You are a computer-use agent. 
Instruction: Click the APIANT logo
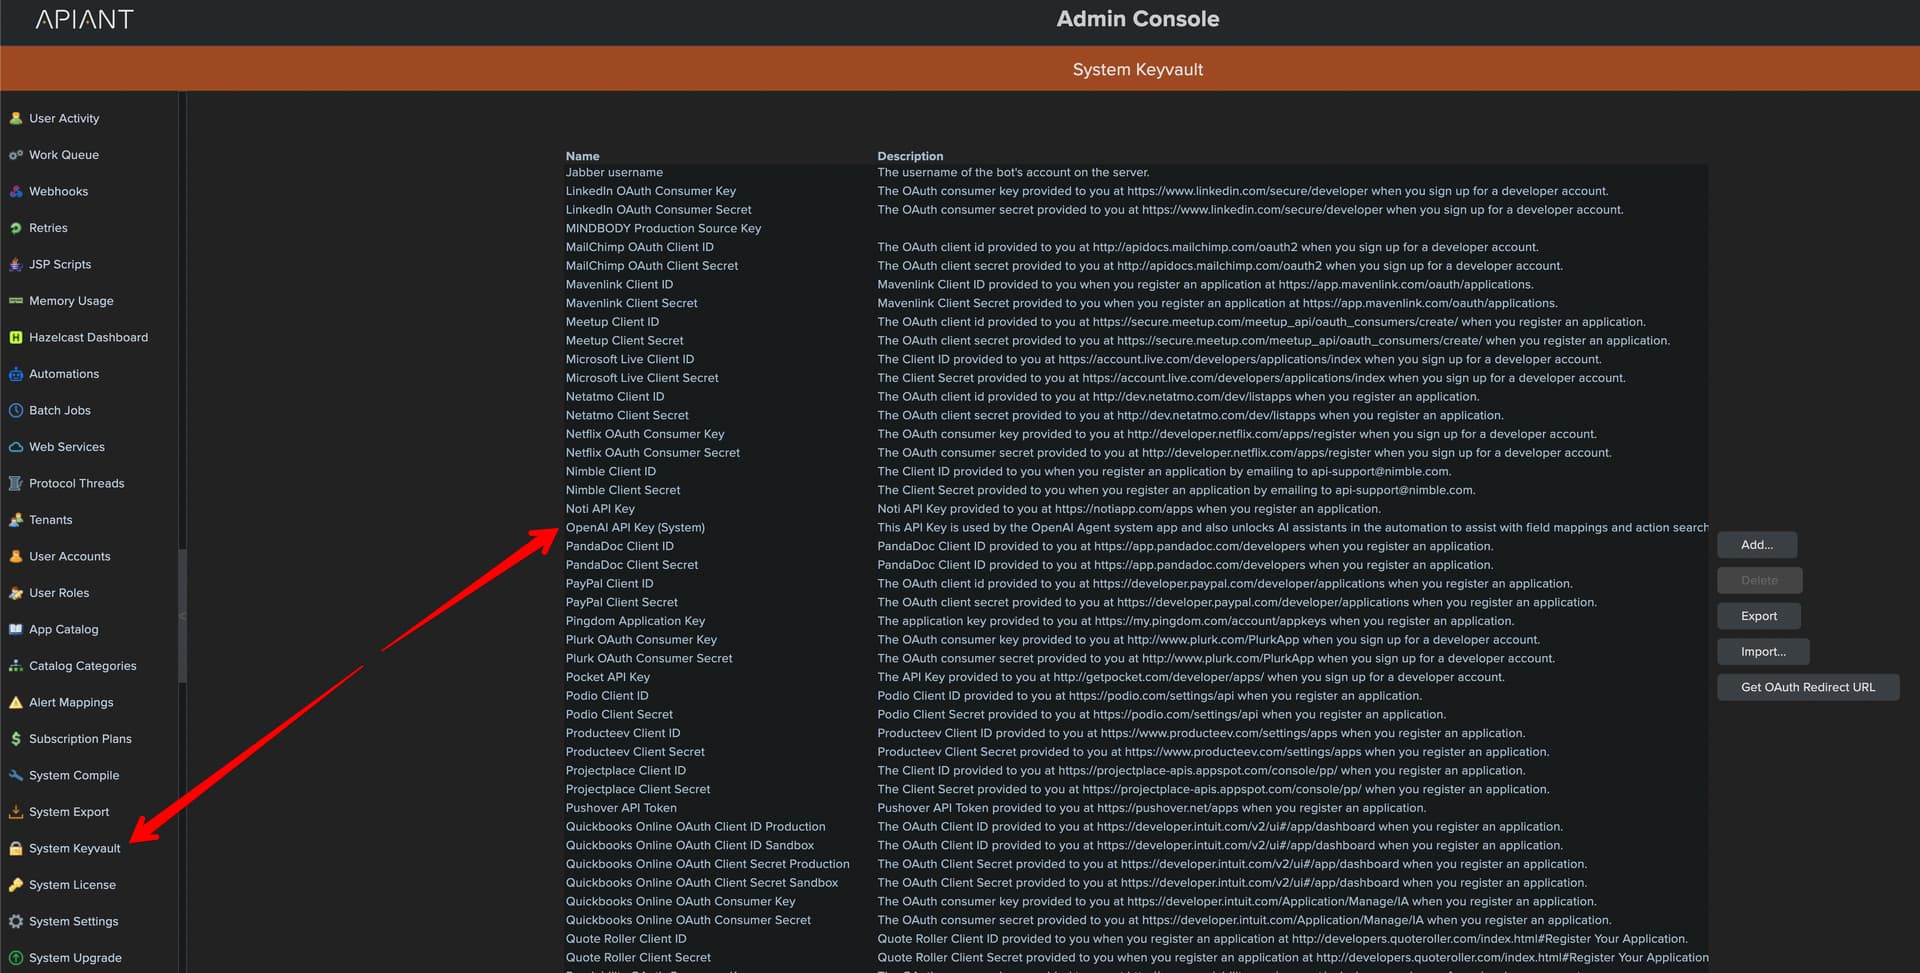(85, 19)
